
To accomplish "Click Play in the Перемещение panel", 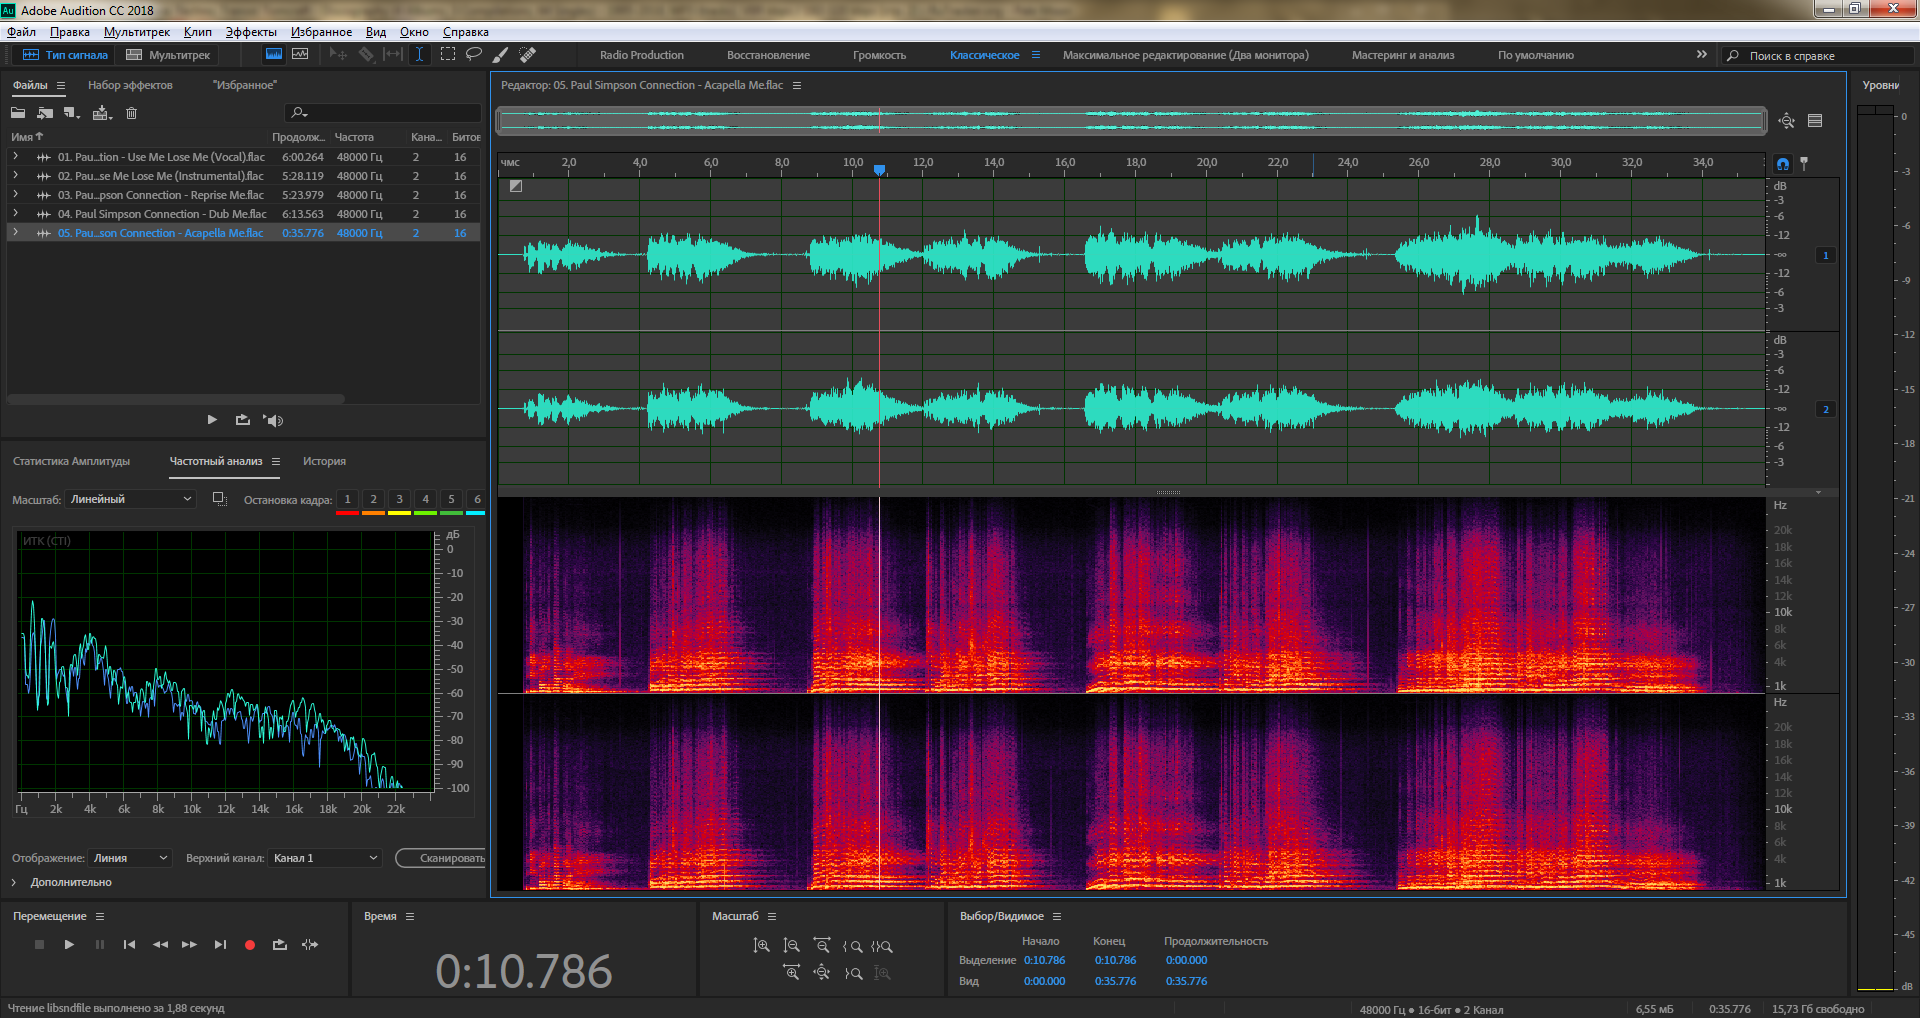I will (69, 944).
